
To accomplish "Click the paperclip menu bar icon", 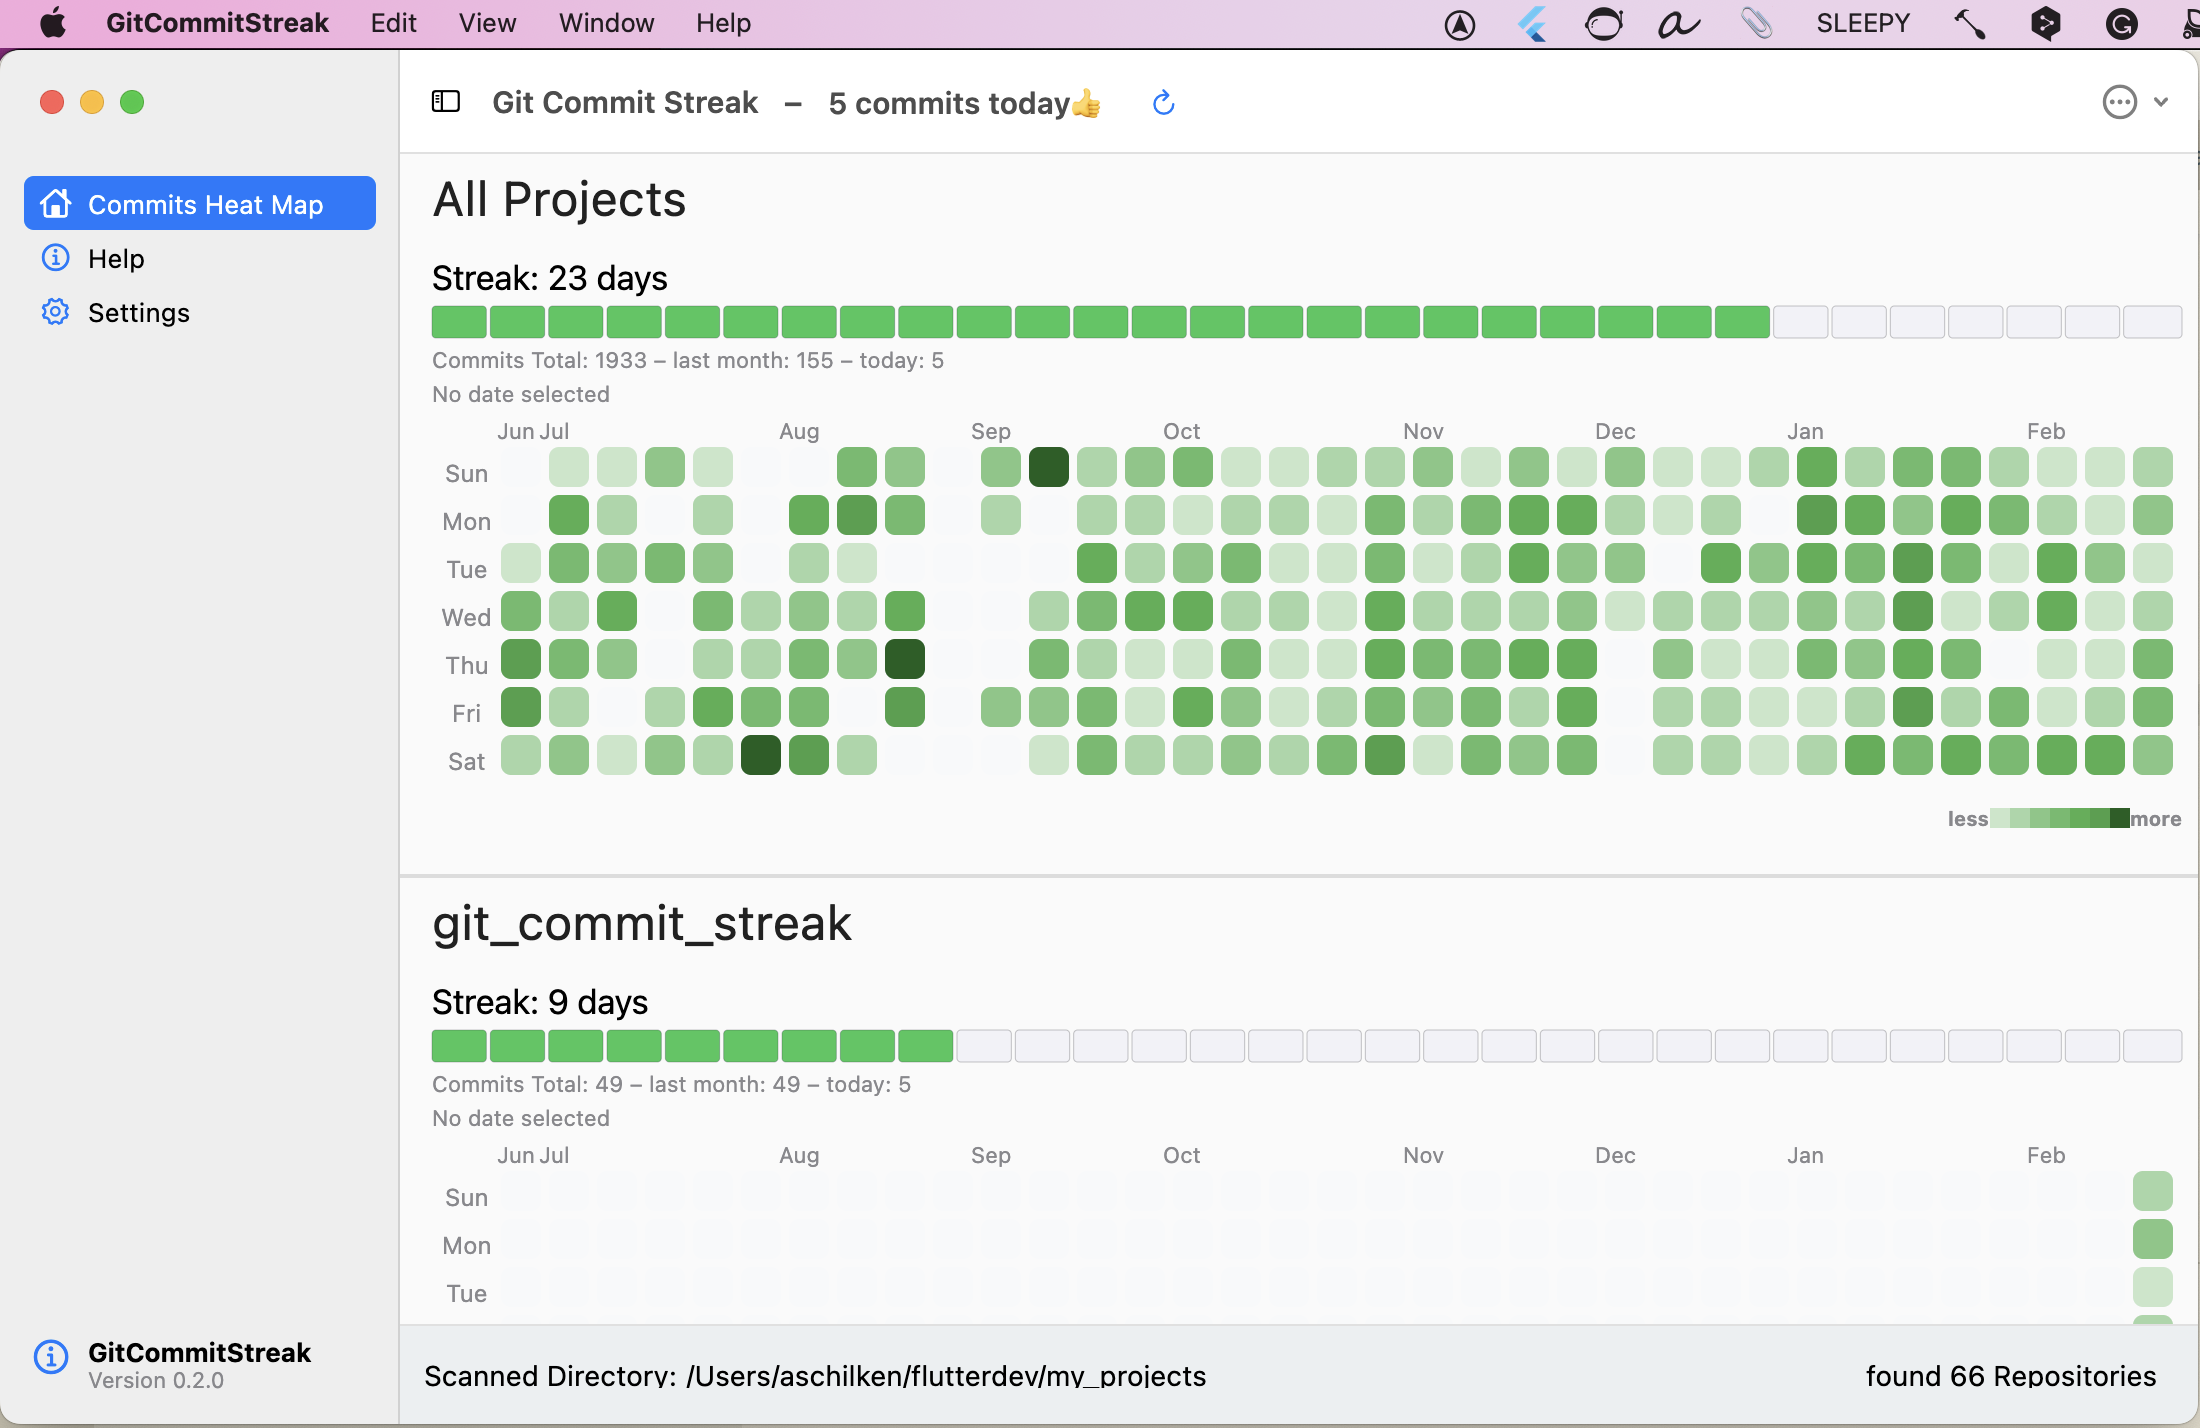I will click(x=1756, y=23).
